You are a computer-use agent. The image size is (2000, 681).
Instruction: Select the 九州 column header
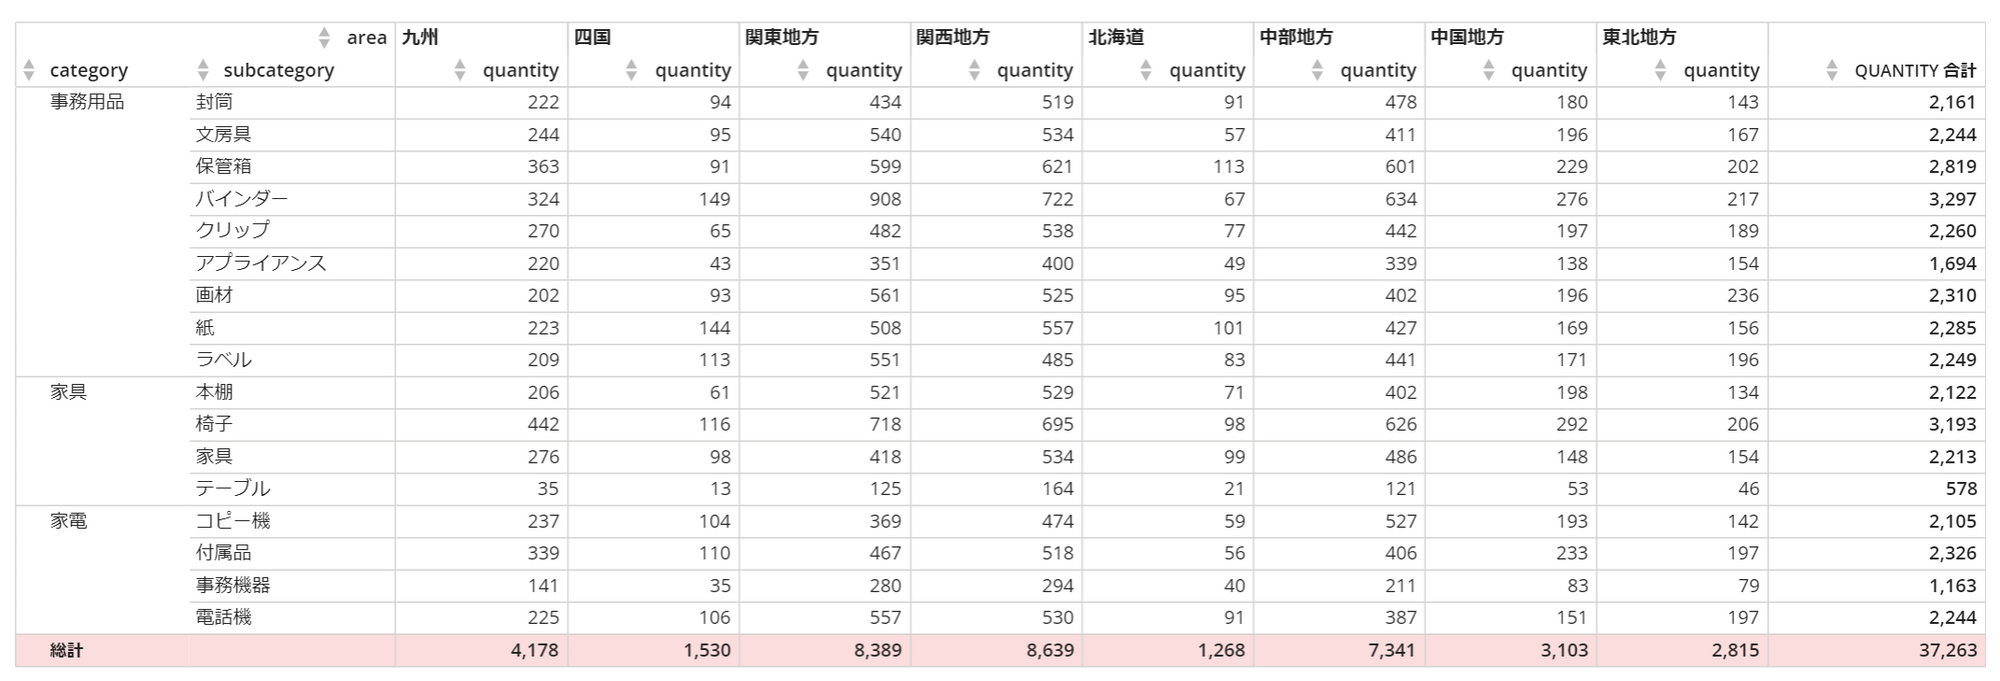(420, 38)
